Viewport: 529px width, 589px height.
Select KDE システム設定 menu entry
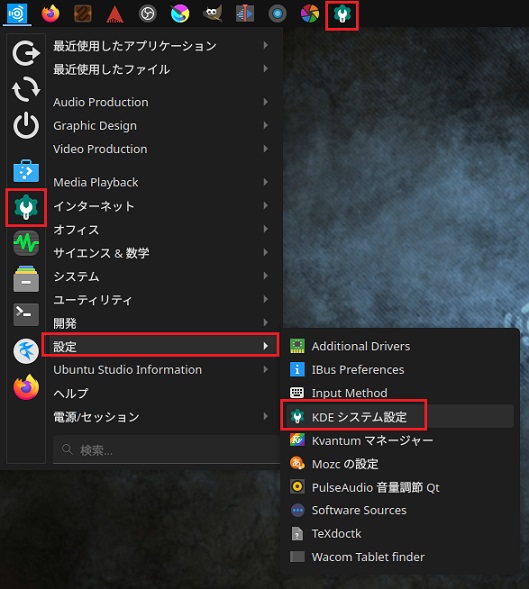coord(399,416)
